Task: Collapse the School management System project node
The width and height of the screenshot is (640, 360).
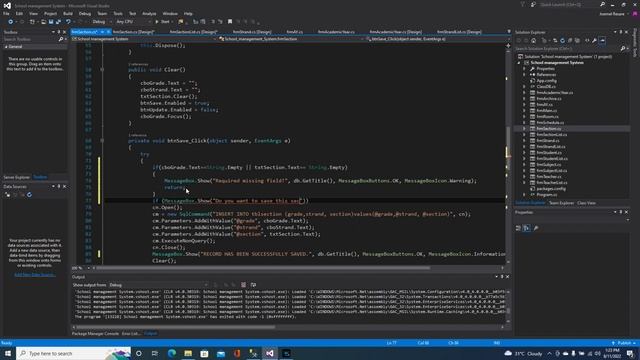Action: click(519, 63)
